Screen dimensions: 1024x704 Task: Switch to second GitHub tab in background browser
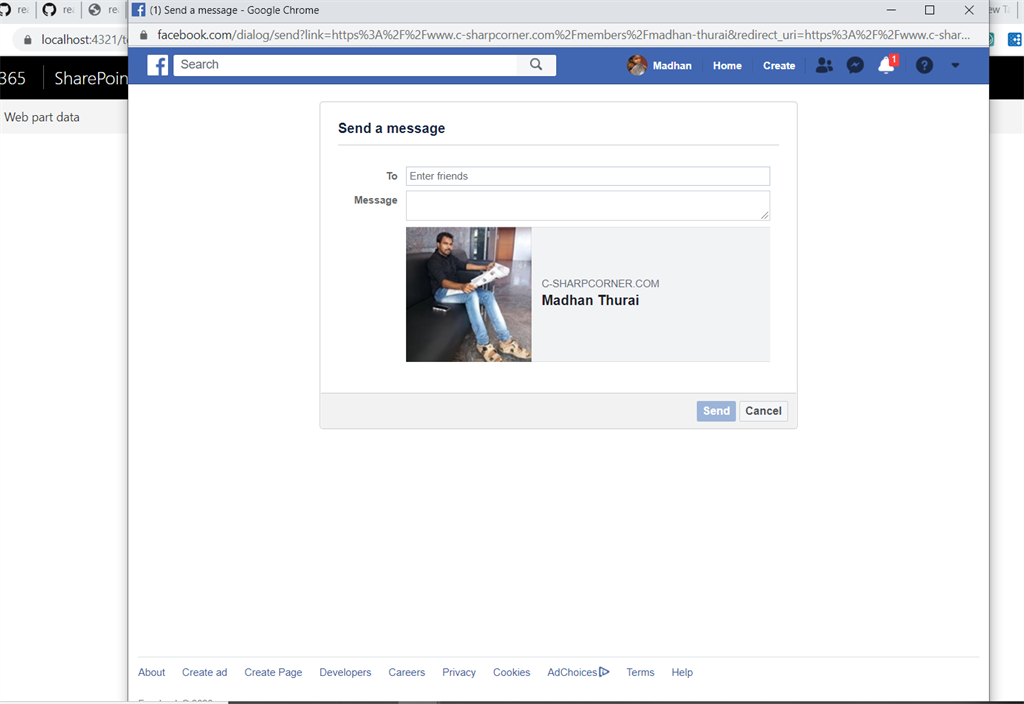pyautogui.click(x=57, y=10)
